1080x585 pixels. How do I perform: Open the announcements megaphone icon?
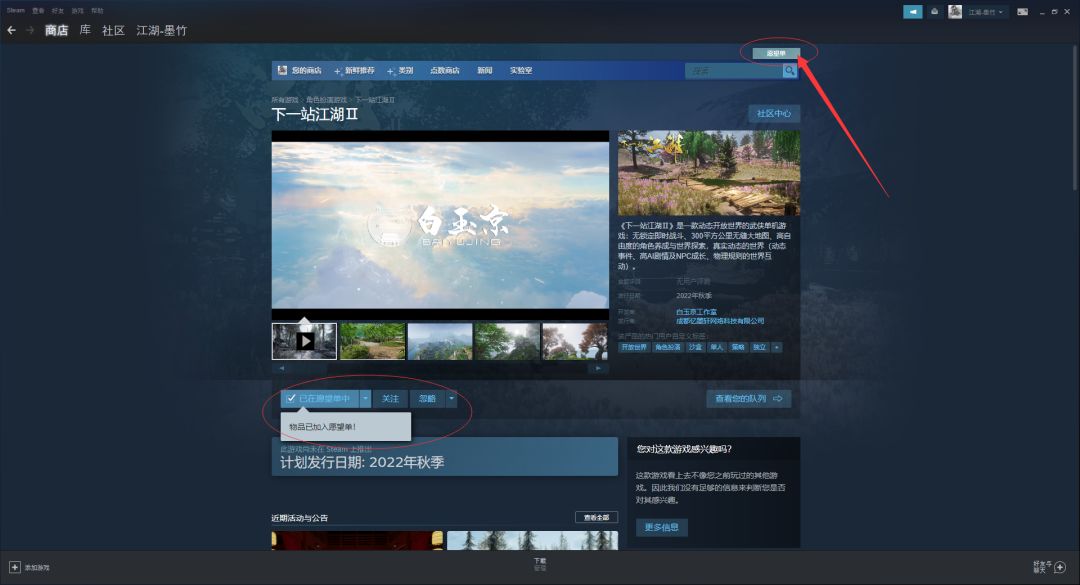[x=913, y=12]
